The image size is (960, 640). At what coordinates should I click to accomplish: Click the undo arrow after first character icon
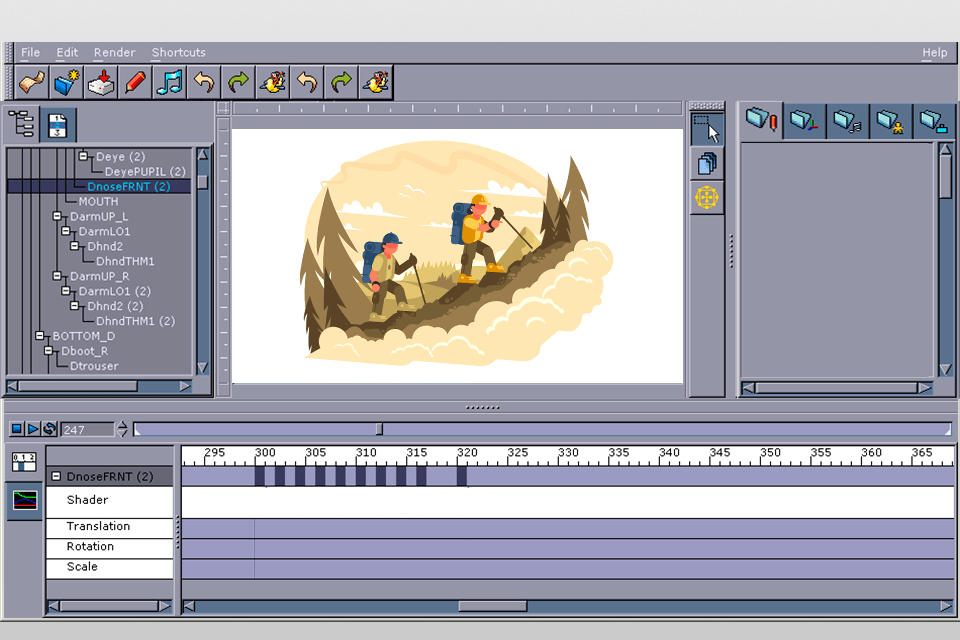coord(307,82)
